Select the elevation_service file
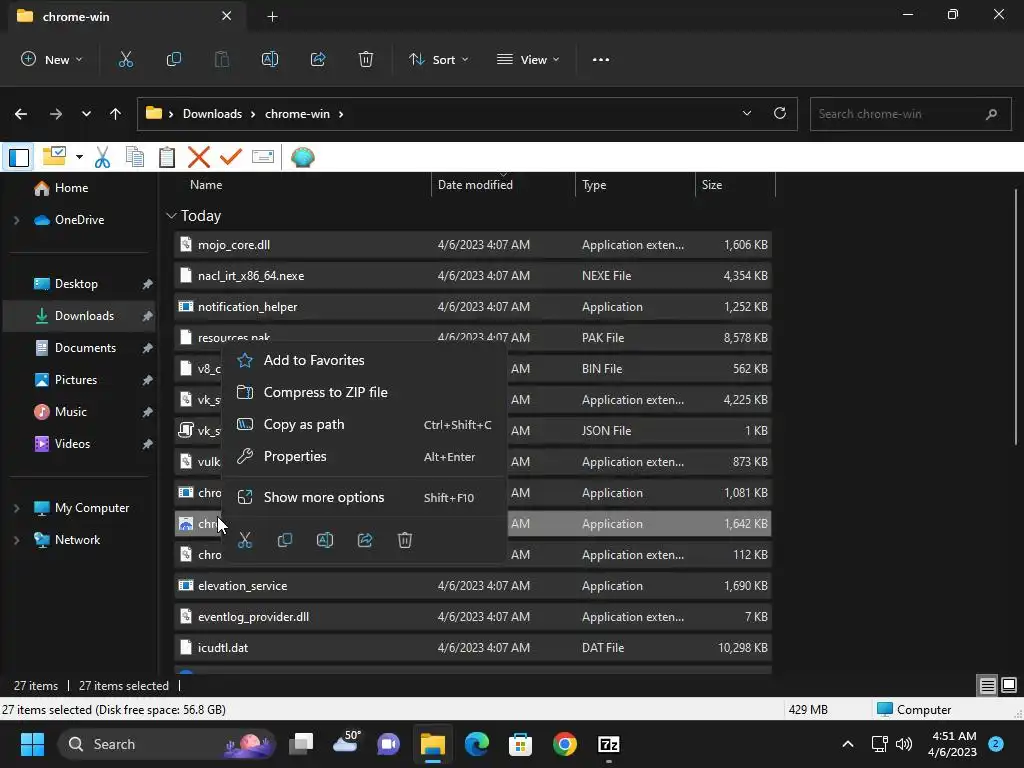Screen dimensions: 1024x768 [472, 586]
